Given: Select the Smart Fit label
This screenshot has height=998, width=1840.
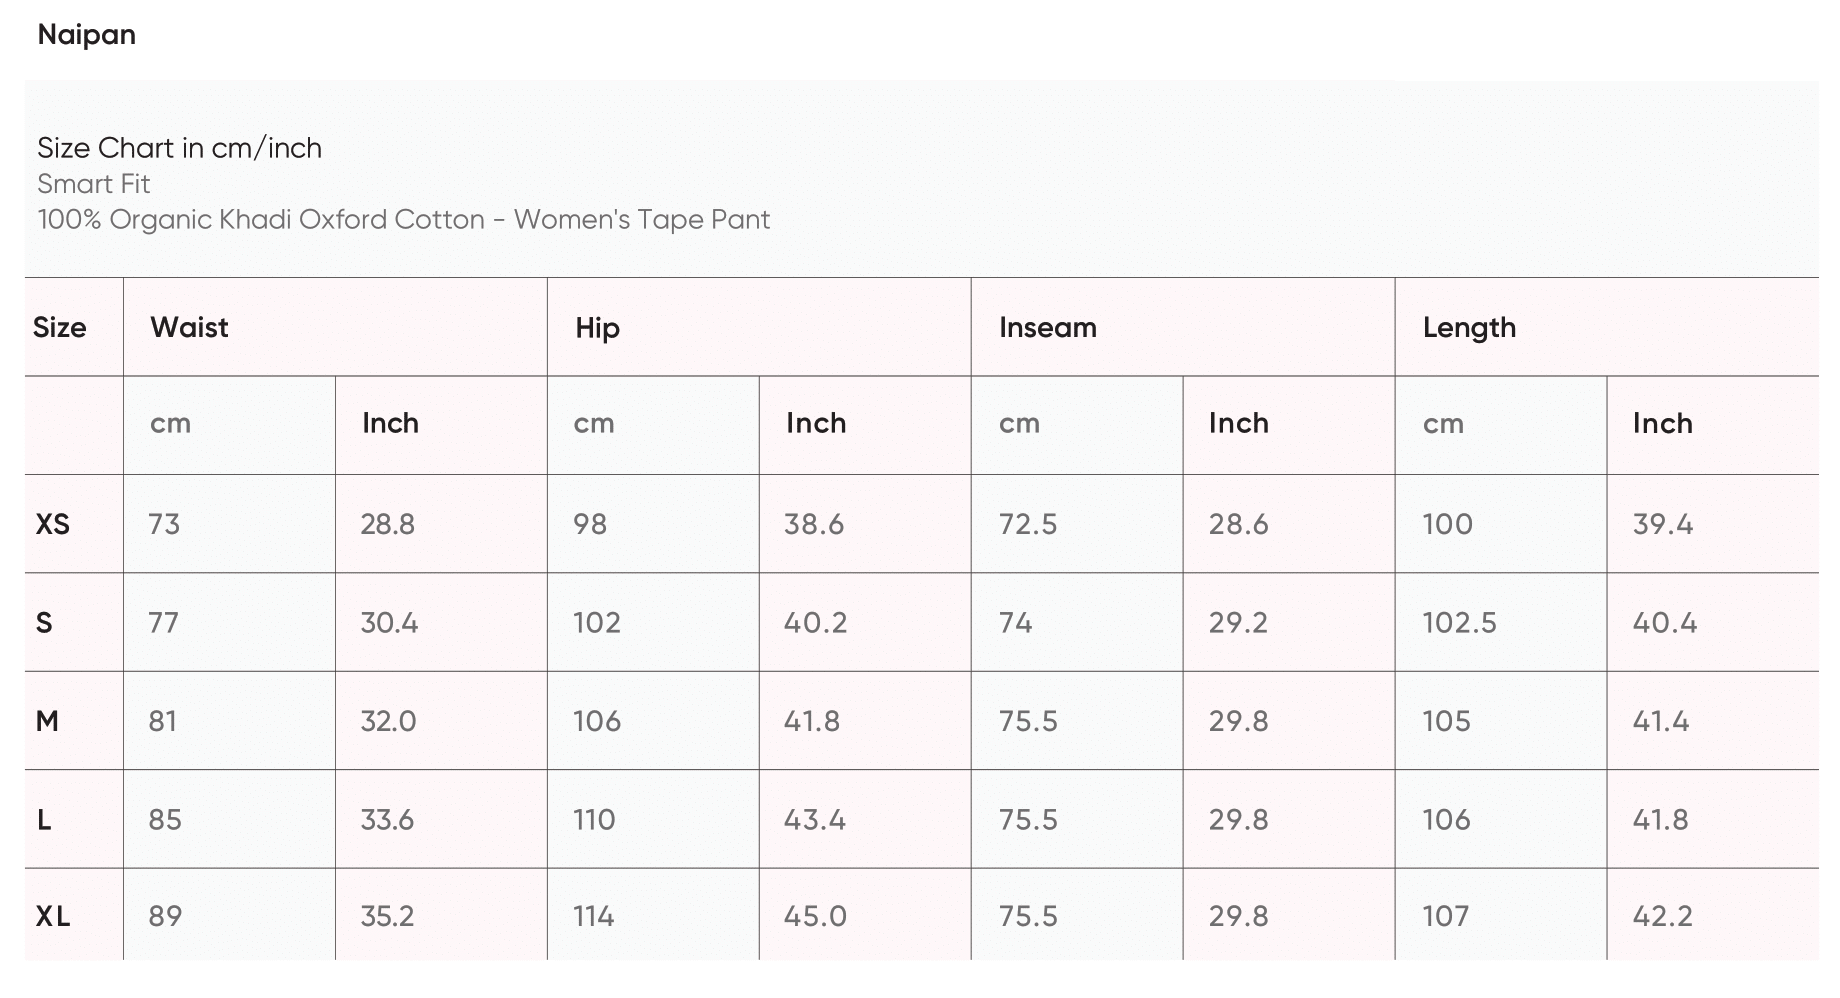Looking at the screenshot, I should (94, 184).
